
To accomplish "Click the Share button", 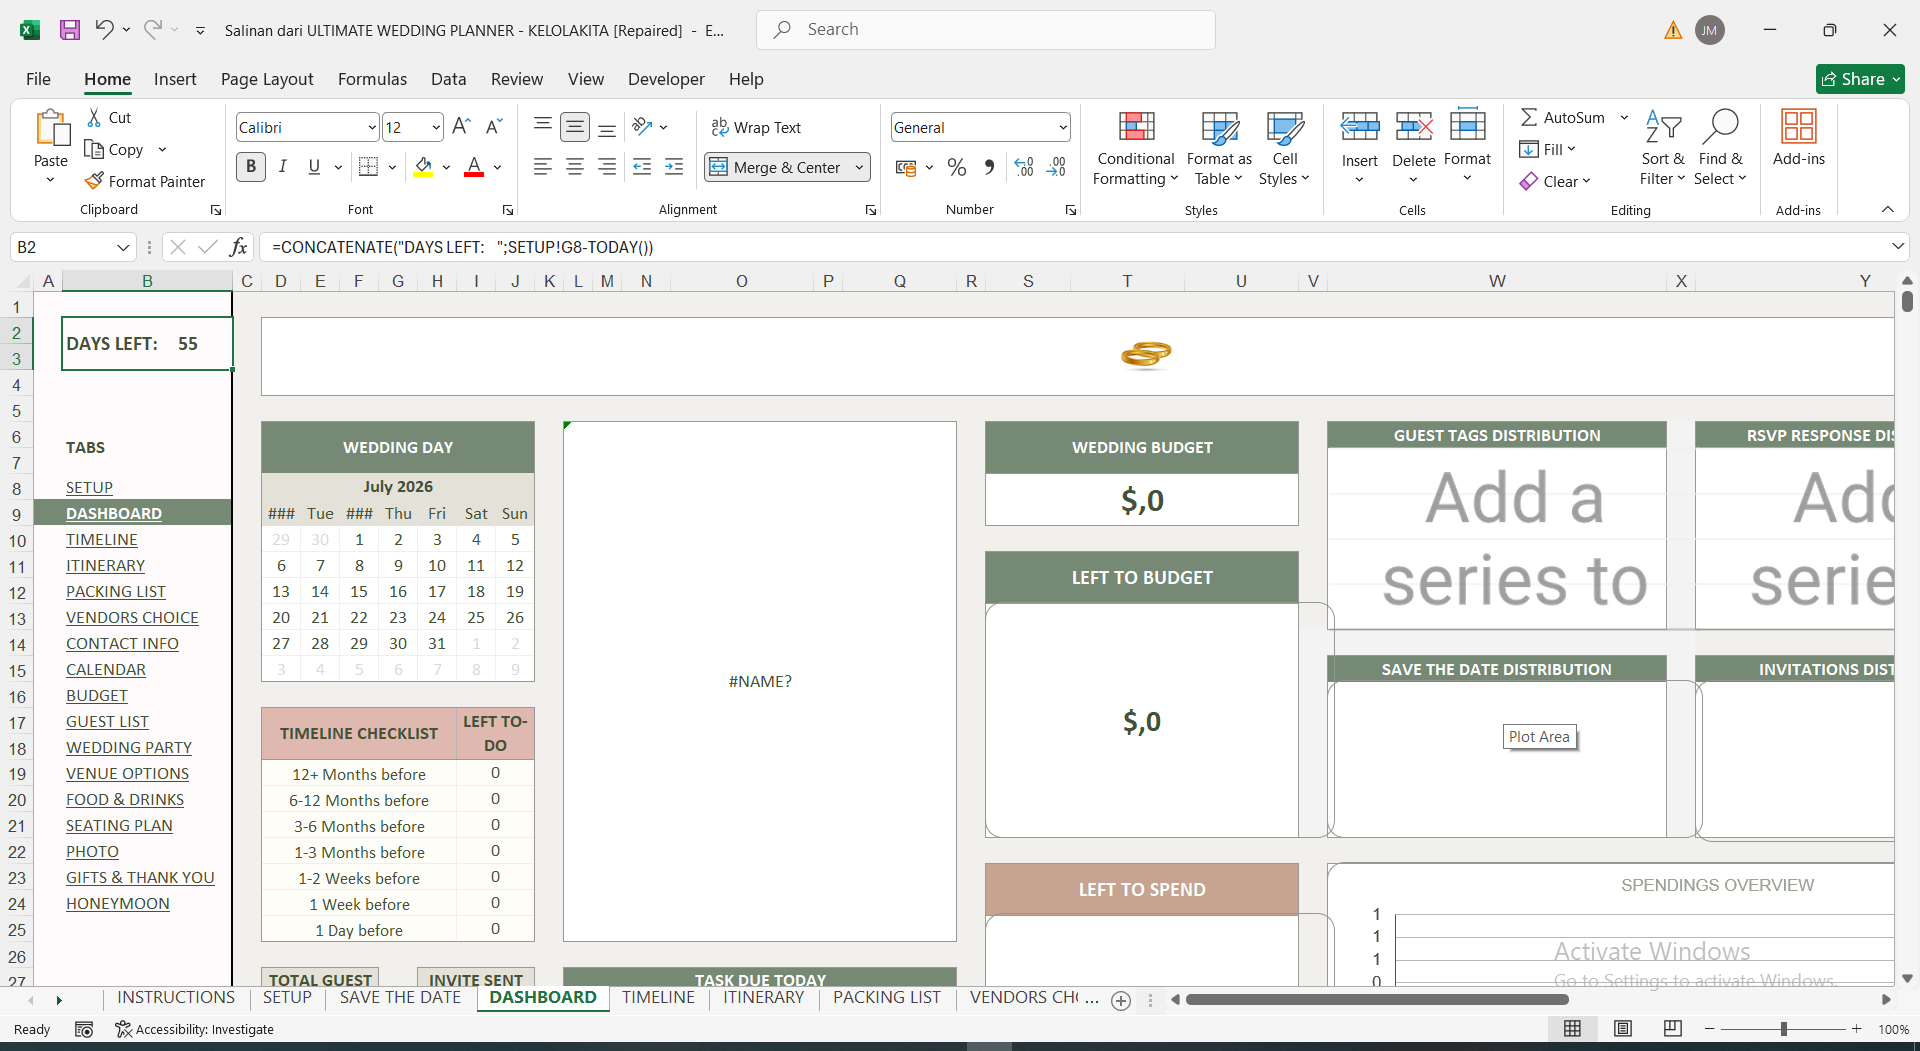I will click(x=1860, y=79).
